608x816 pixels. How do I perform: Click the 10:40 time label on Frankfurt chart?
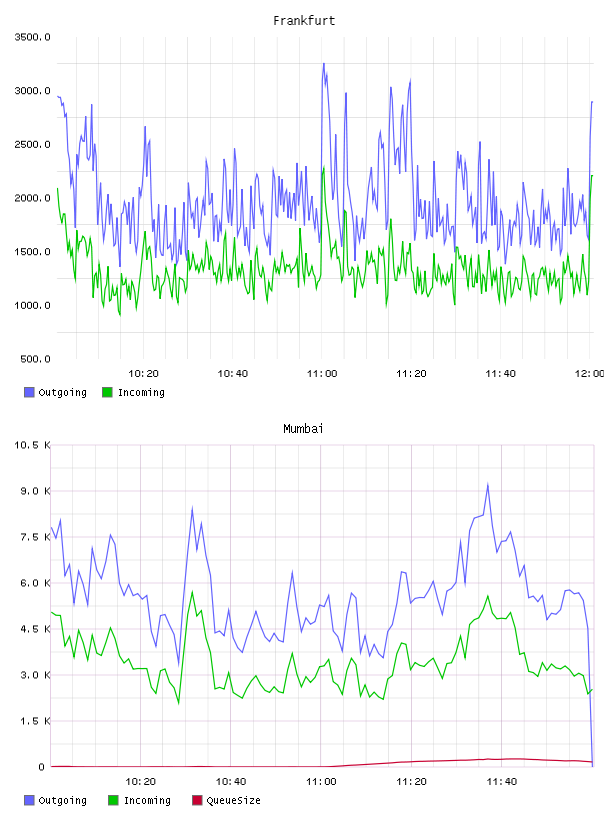click(x=233, y=373)
